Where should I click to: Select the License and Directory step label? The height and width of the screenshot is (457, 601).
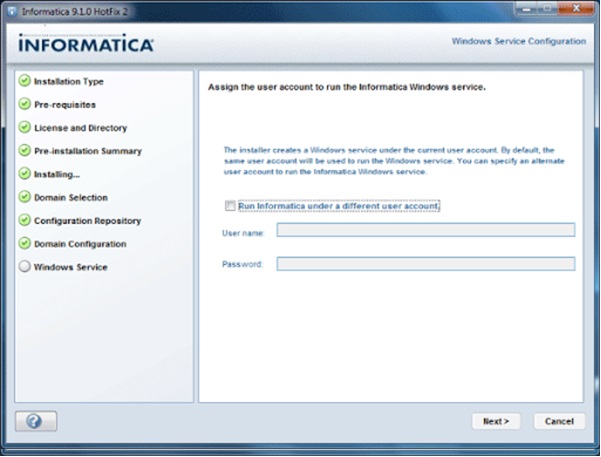tap(80, 128)
